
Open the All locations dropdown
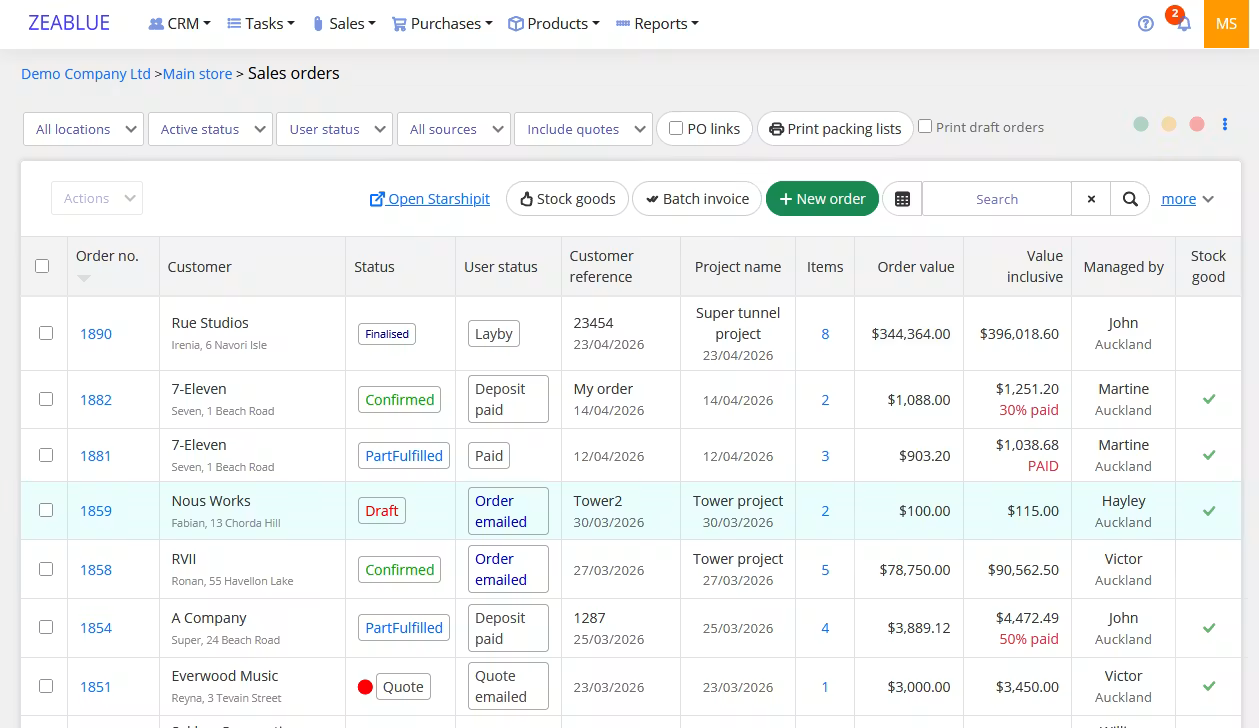[x=83, y=129]
